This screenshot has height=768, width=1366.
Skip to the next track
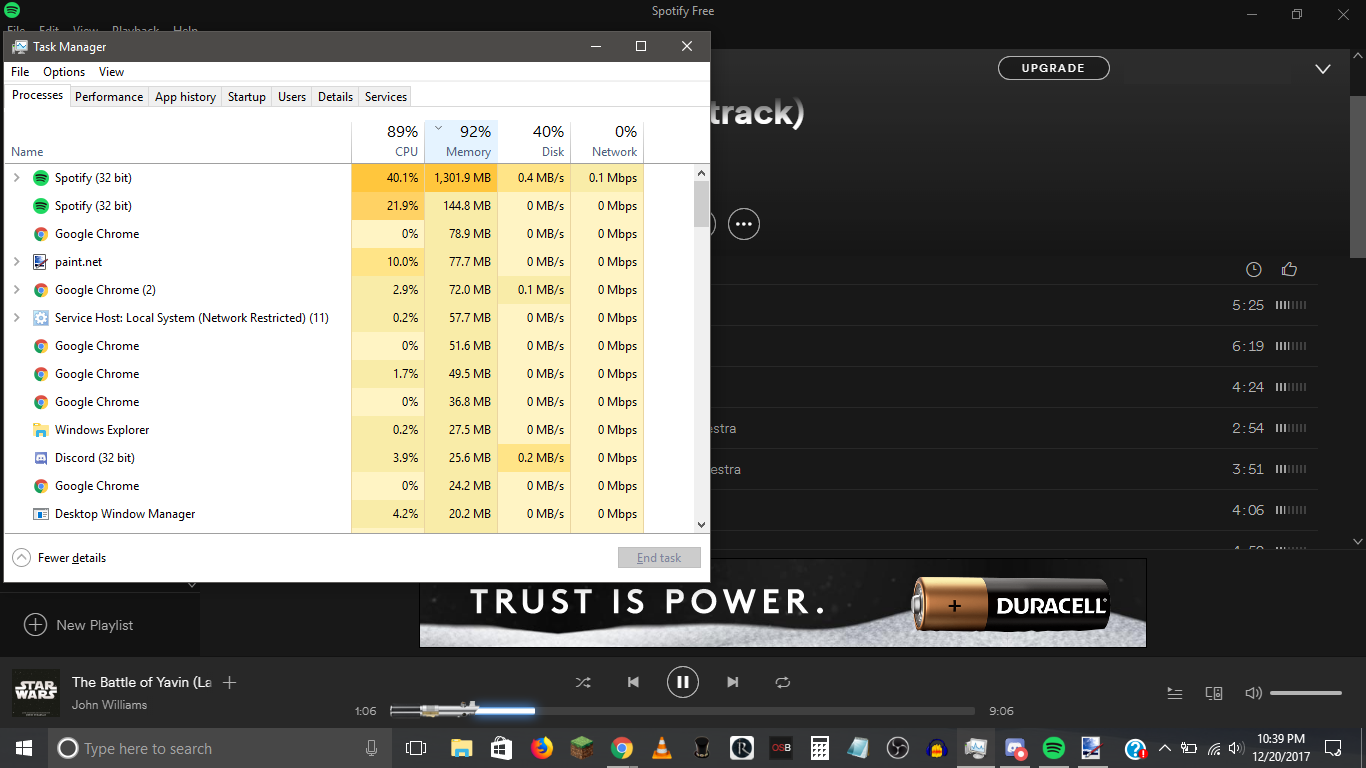coord(732,682)
